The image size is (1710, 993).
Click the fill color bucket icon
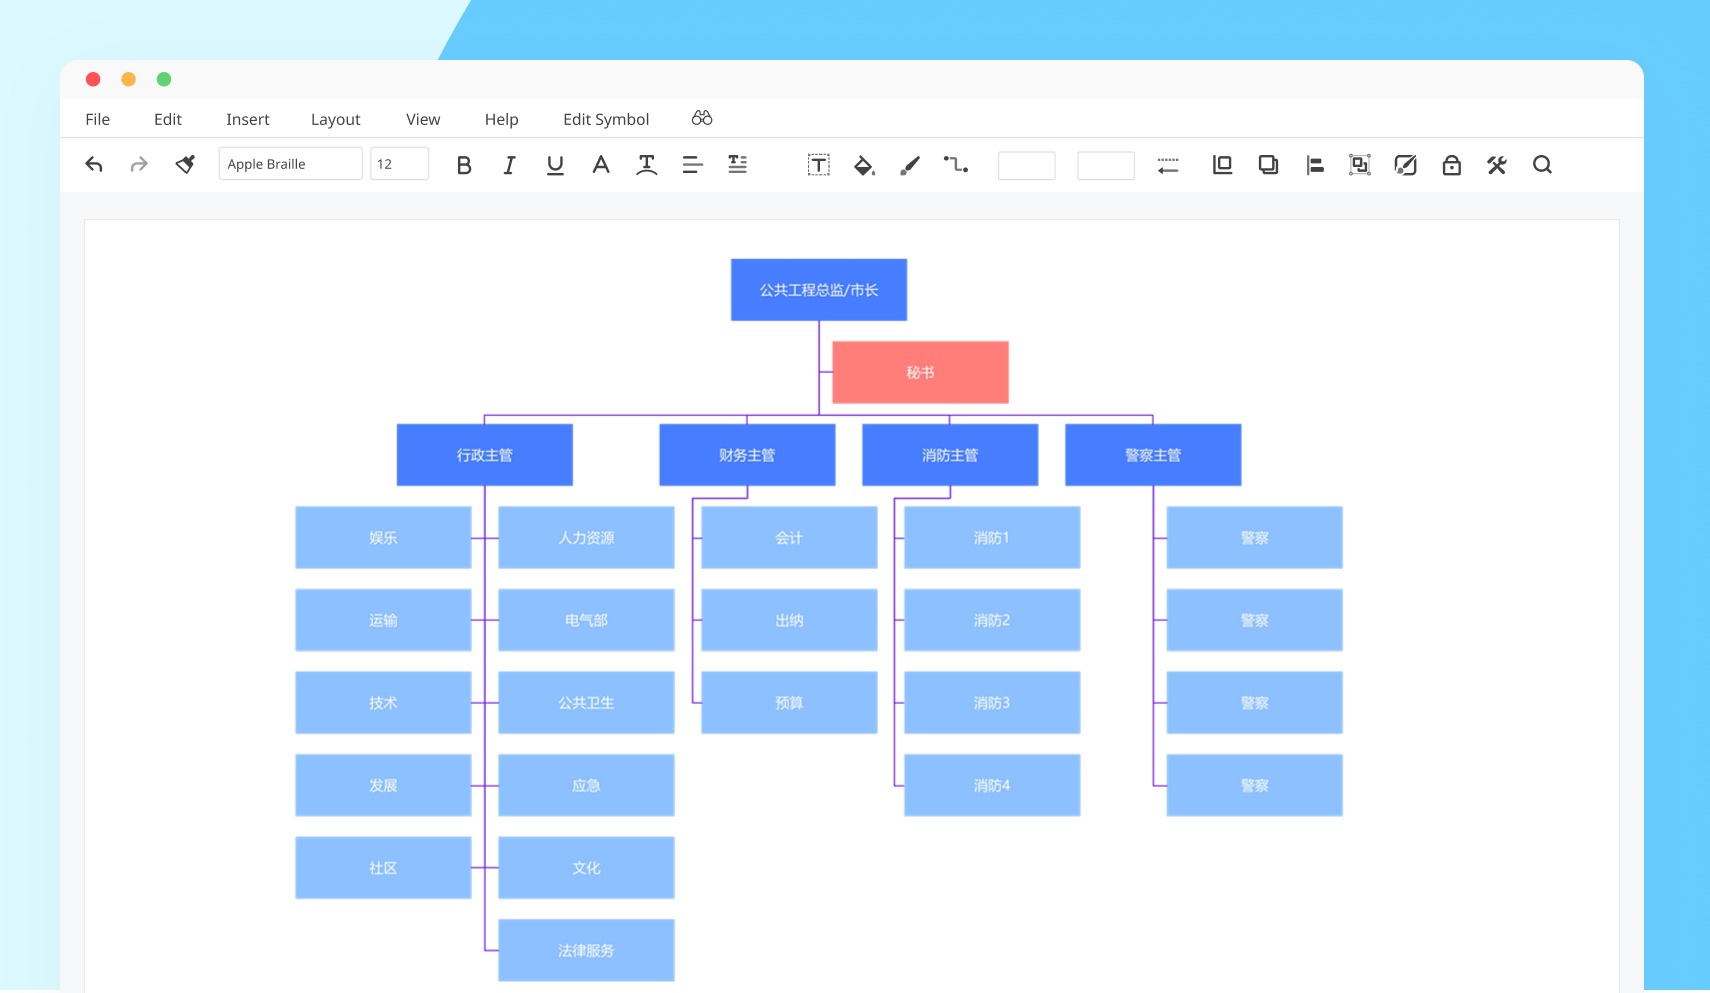tap(864, 165)
